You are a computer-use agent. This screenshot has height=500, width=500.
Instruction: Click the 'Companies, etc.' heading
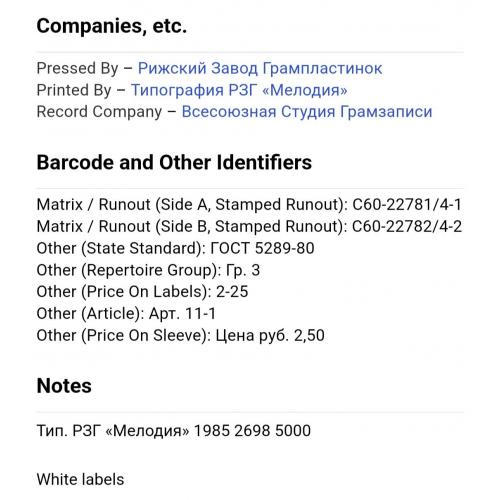pyautogui.click(x=112, y=26)
